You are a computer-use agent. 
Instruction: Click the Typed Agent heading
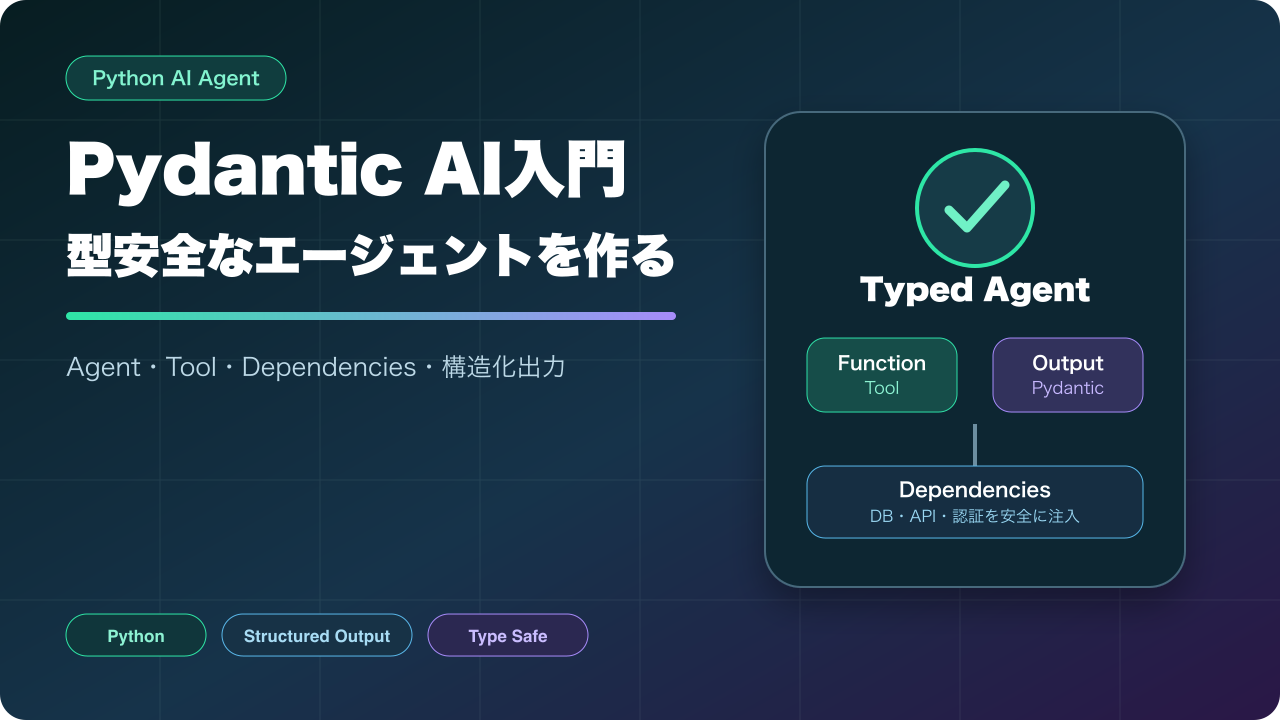coord(975,290)
